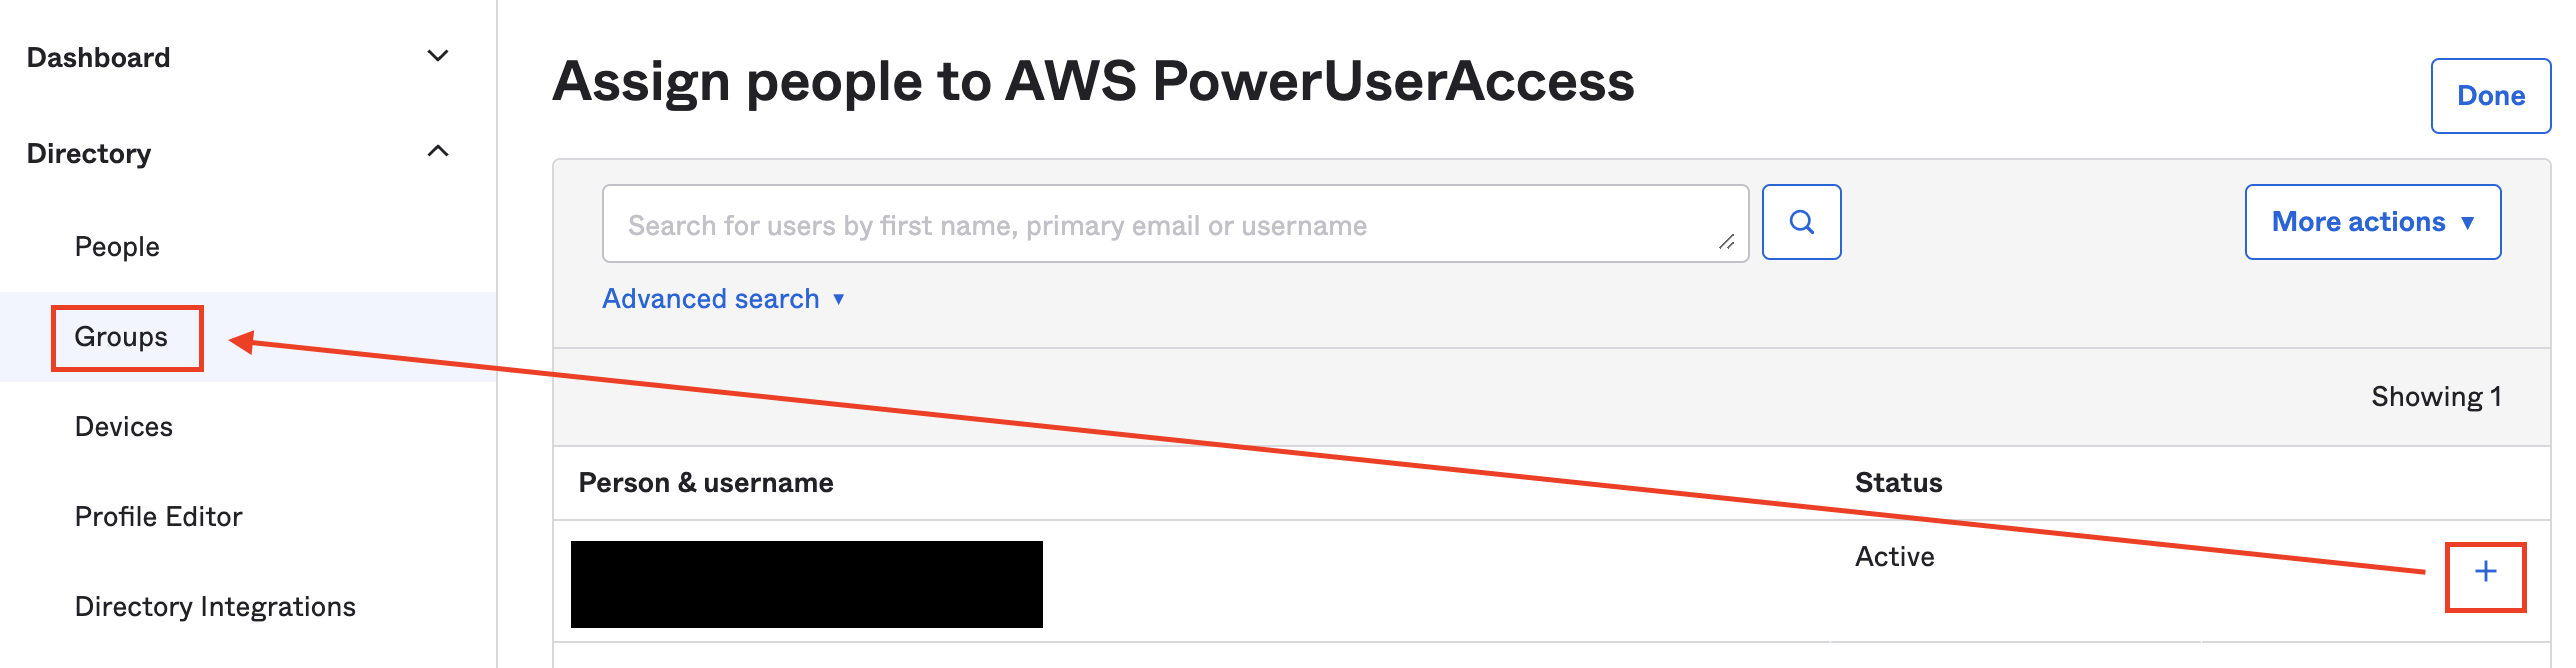Focus the user search text field
Image resolution: width=2576 pixels, height=668 pixels.
point(1175,224)
